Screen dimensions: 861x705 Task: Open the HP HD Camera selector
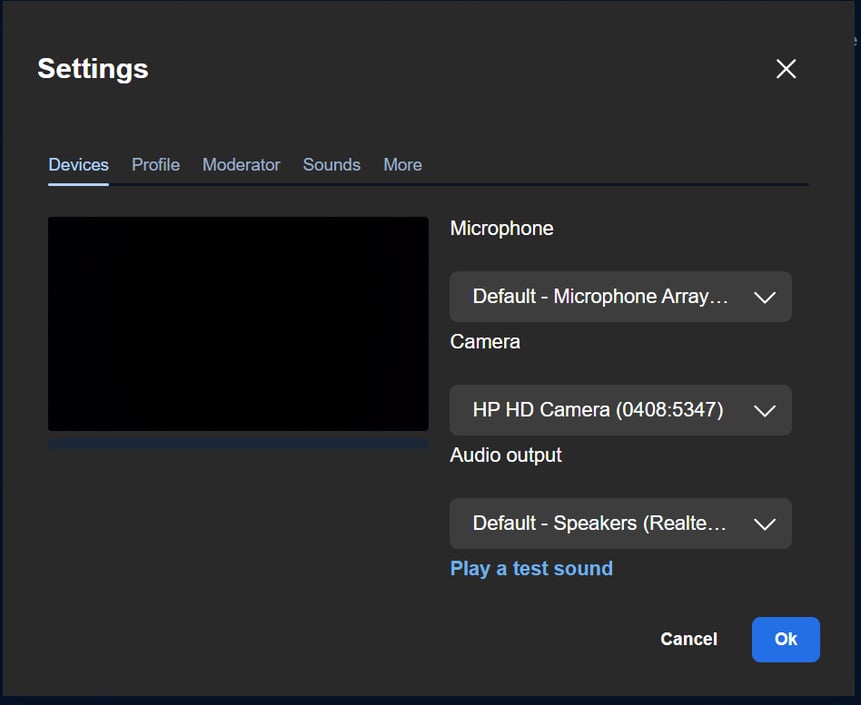[x=598, y=410]
